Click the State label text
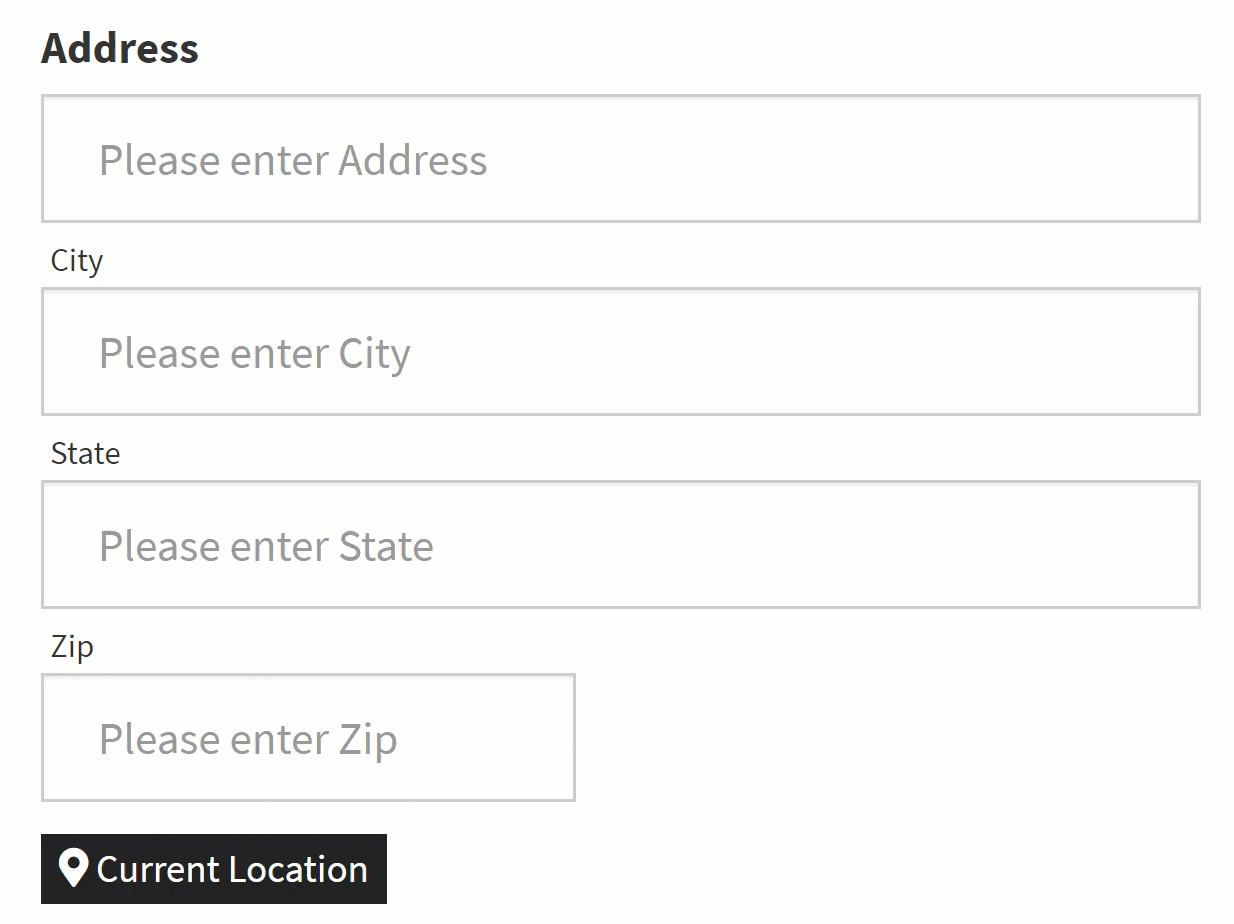 [86, 454]
